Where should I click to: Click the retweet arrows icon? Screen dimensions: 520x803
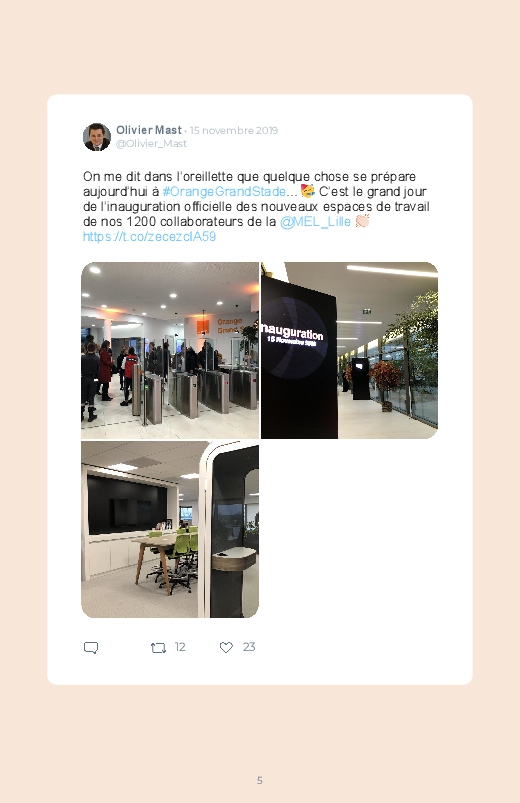point(158,648)
